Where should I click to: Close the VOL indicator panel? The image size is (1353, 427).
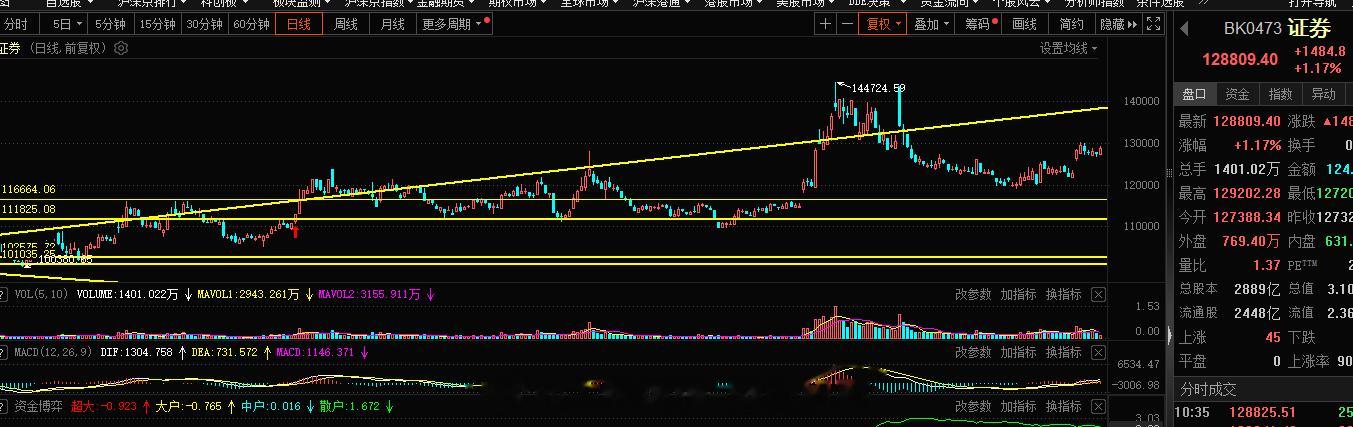point(1098,294)
